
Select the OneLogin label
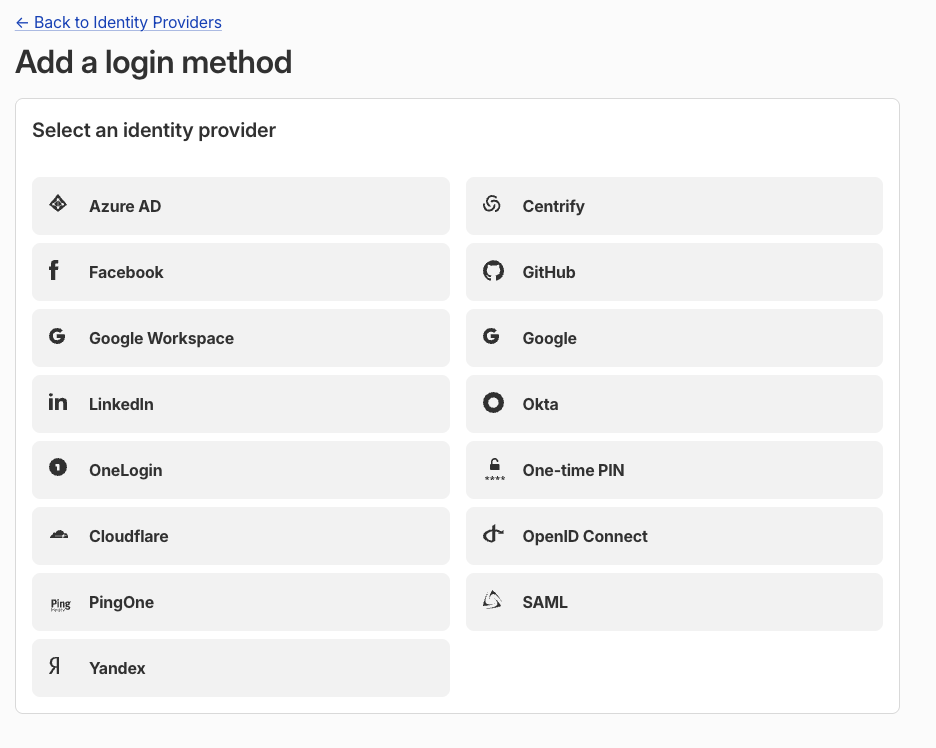(125, 470)
